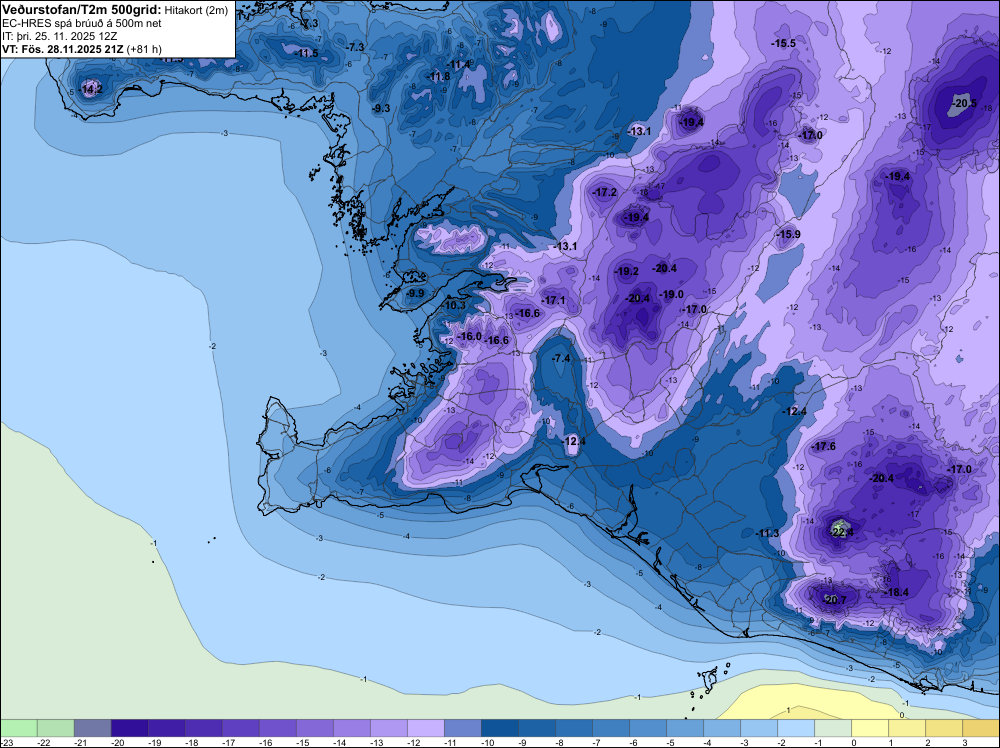Click the IT: þri. 25. 11. 2025 12Z line
The height and width of the screenshot is (748, 1000).
[60, 36]
